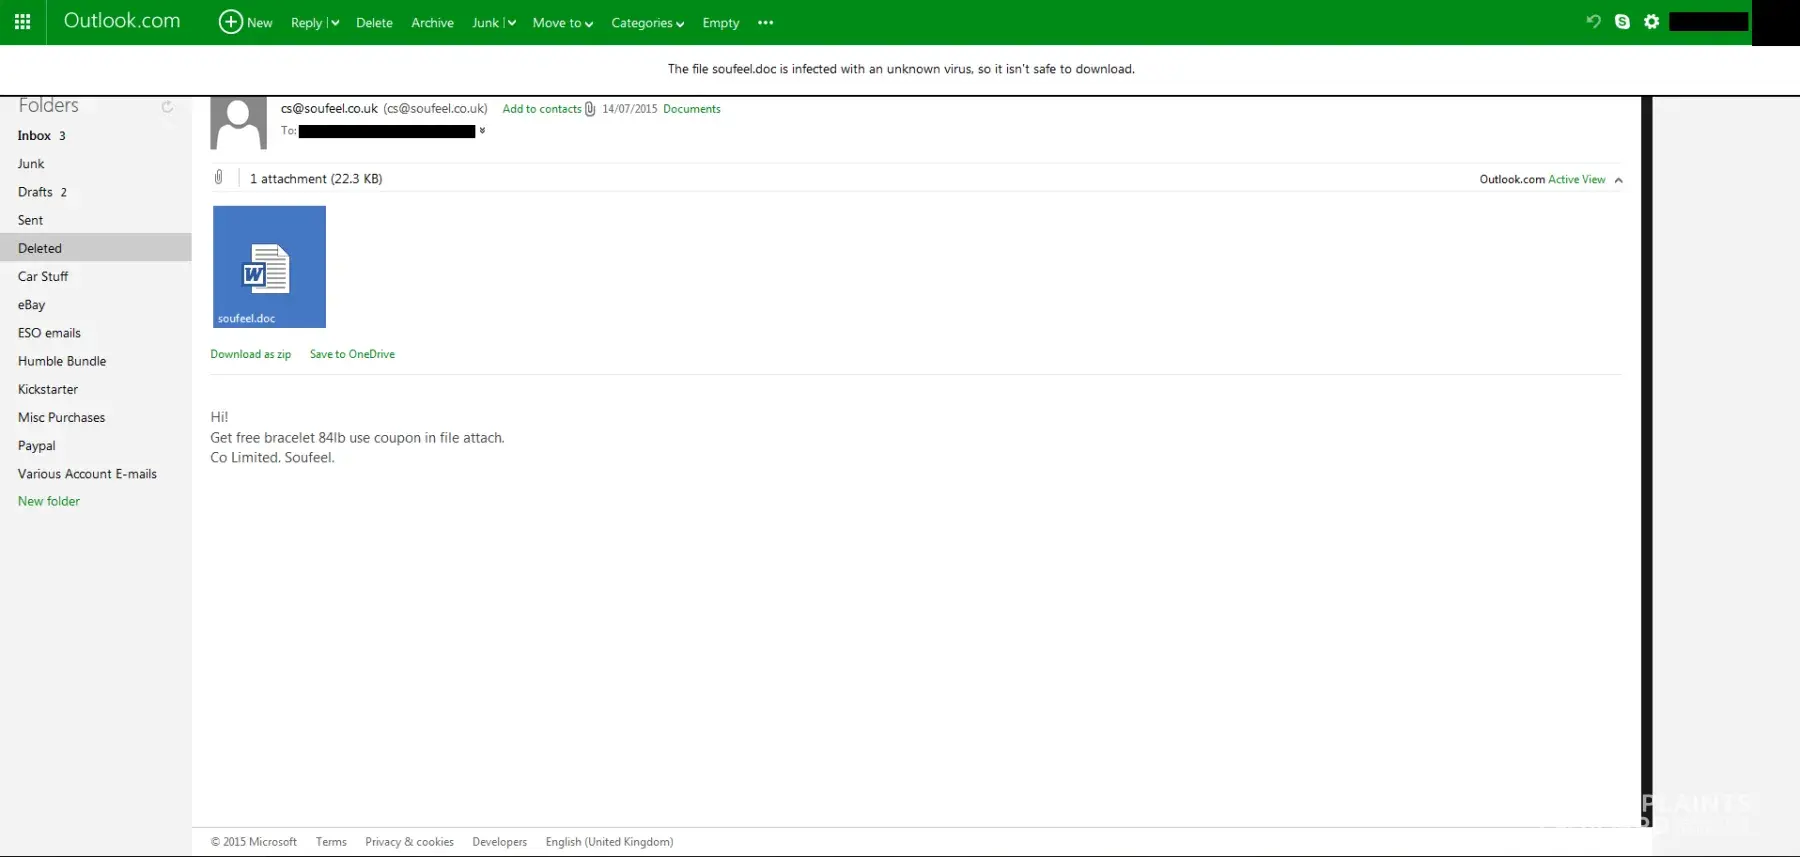Open the soufeel.doc attachment thumbnail

[269, 267]
